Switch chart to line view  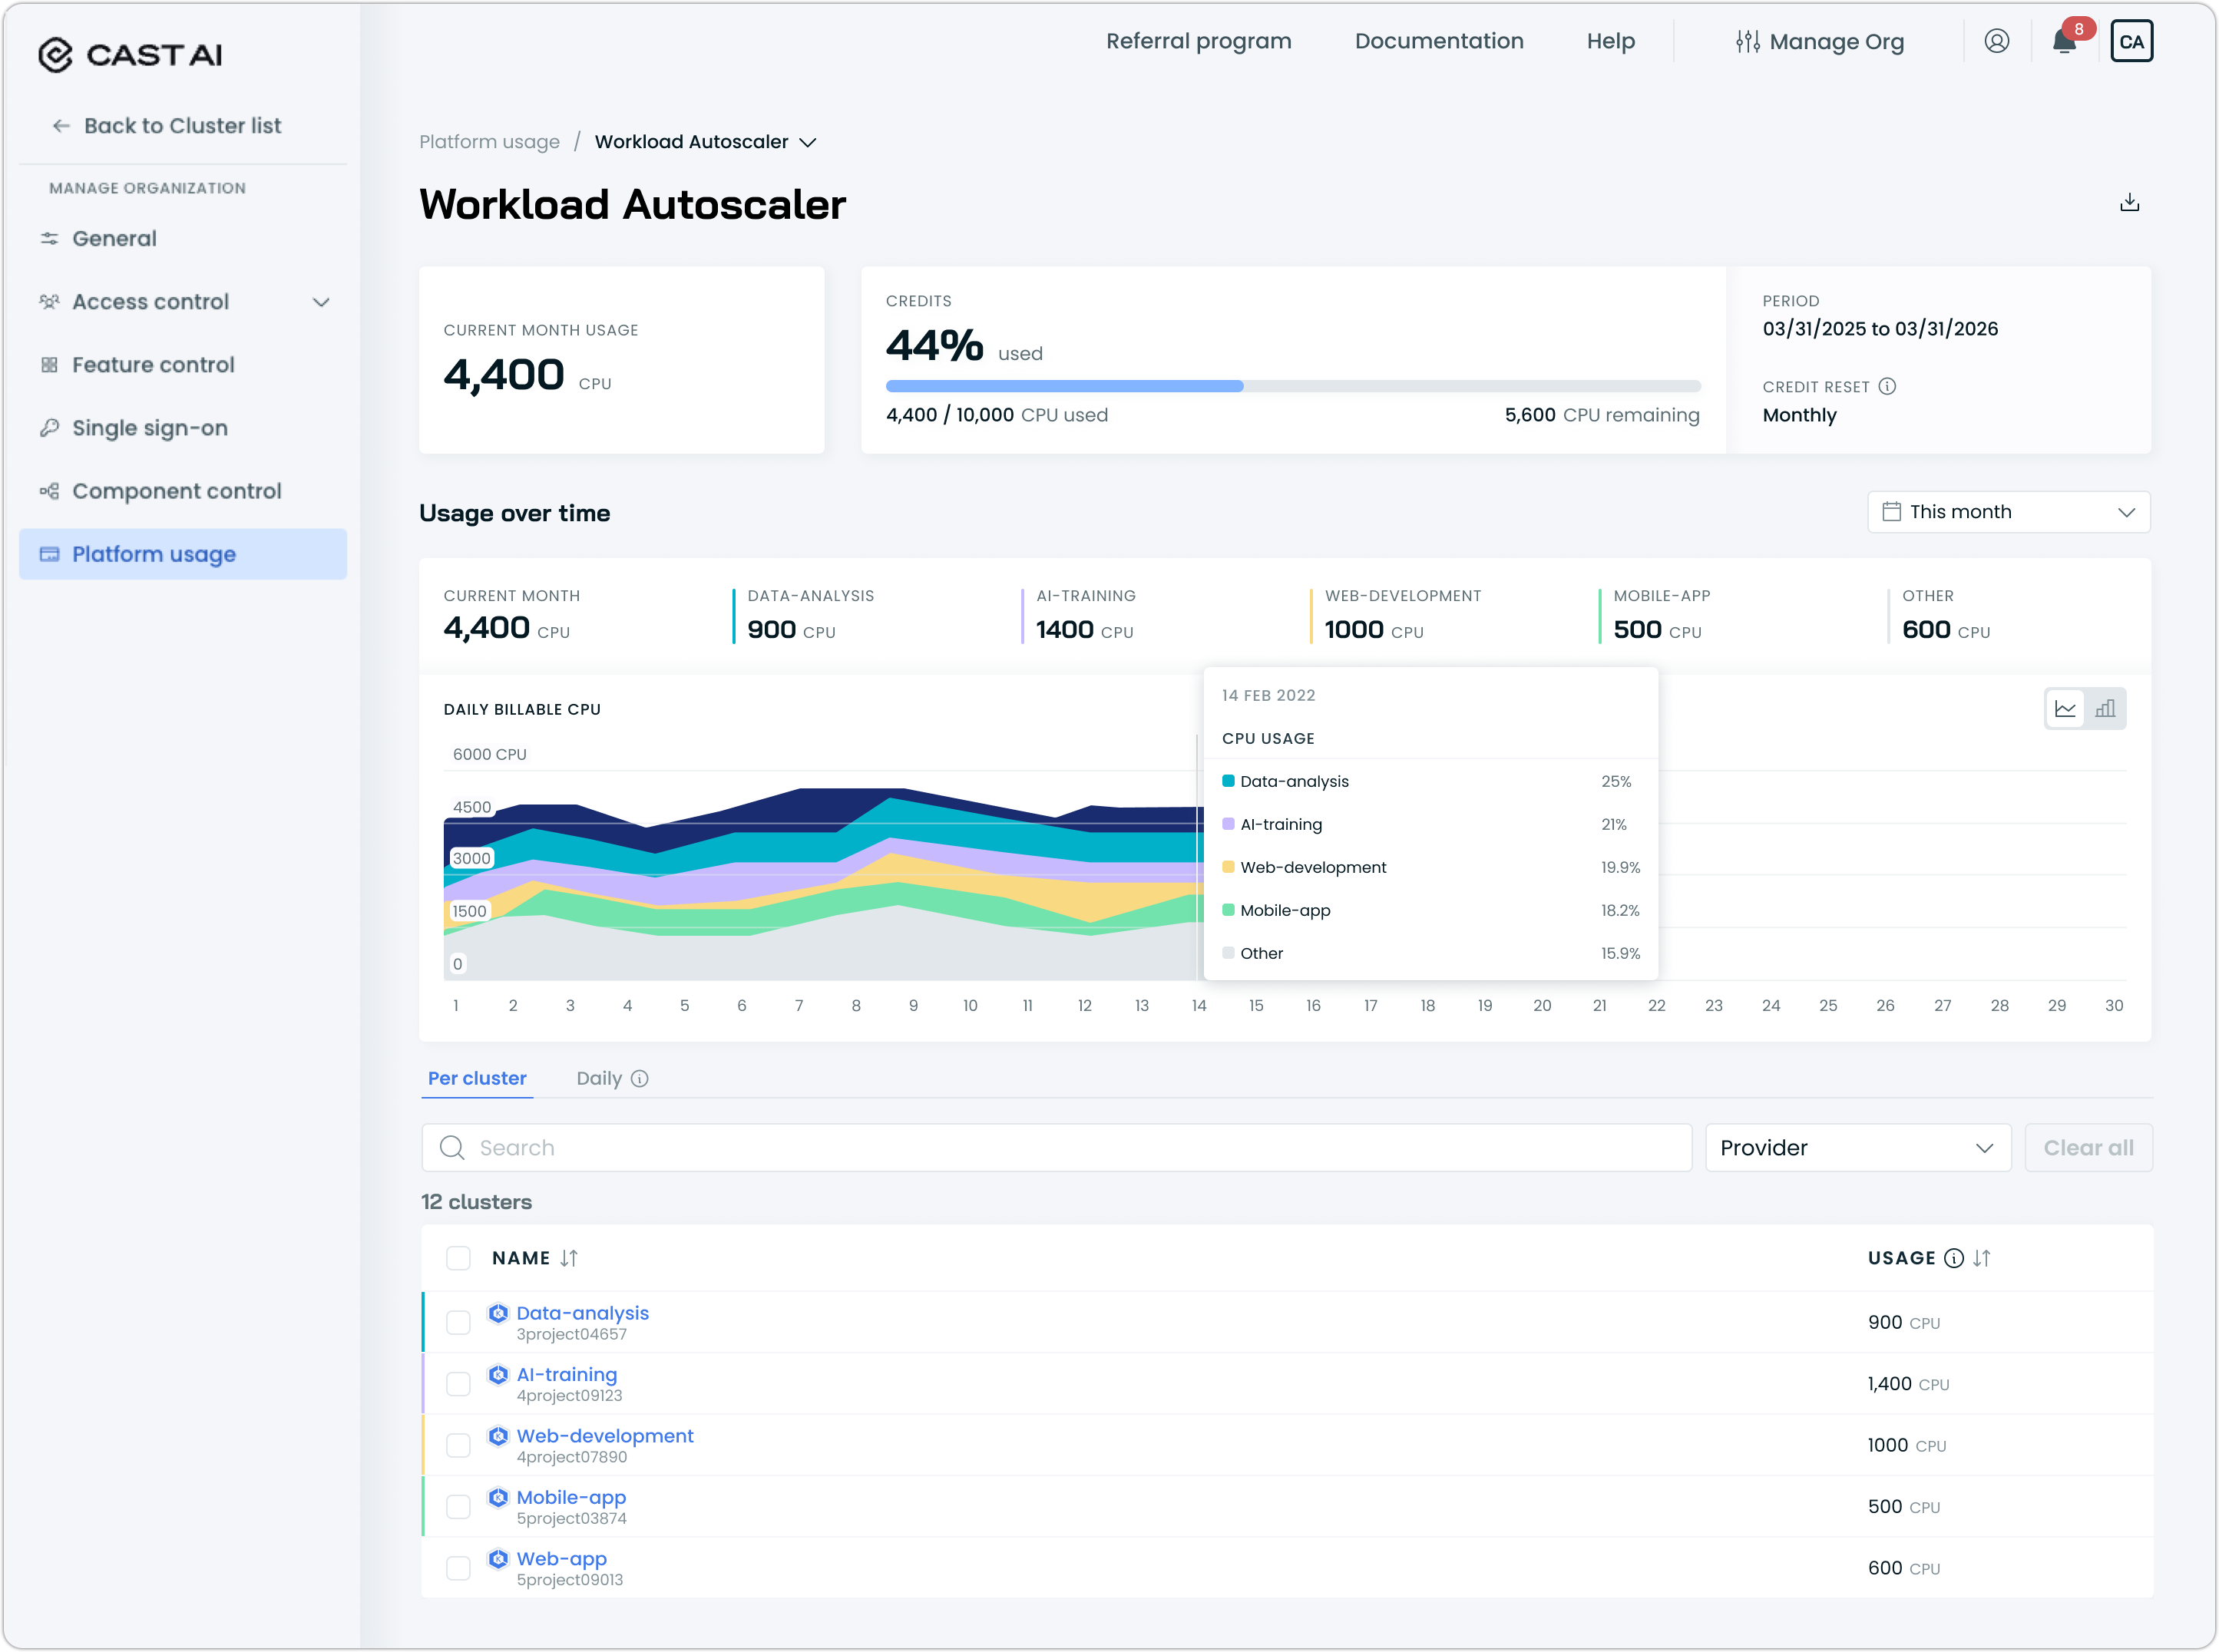point(2065,709)
